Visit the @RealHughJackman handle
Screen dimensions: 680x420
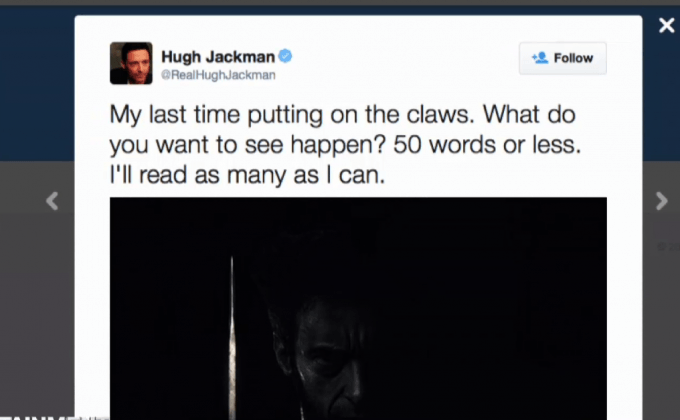(218, 75)
